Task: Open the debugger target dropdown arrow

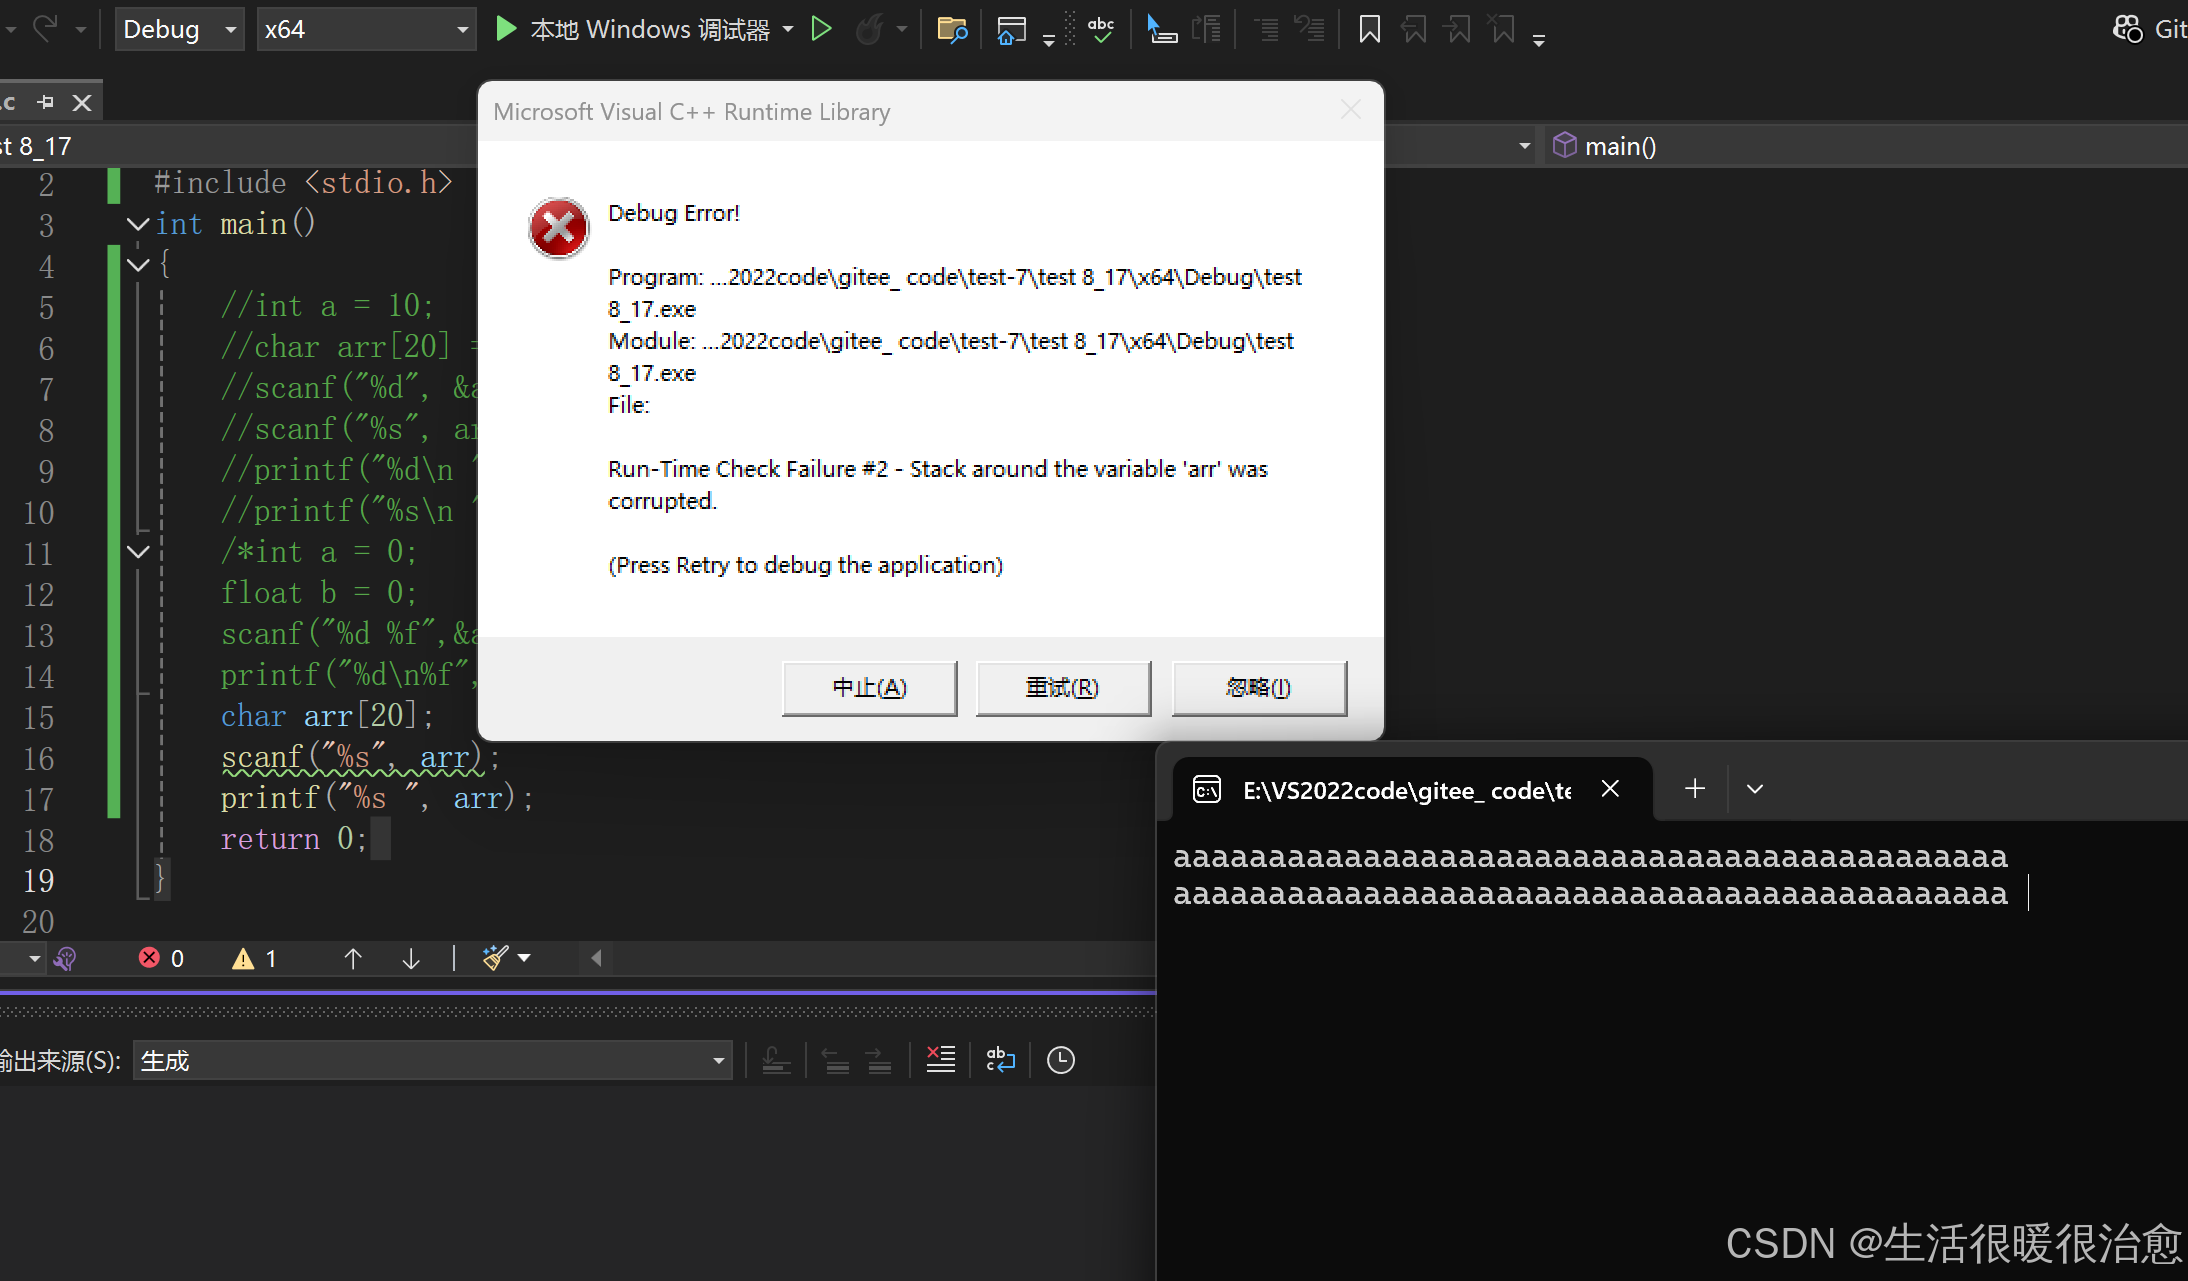Action: coord(788,29)
